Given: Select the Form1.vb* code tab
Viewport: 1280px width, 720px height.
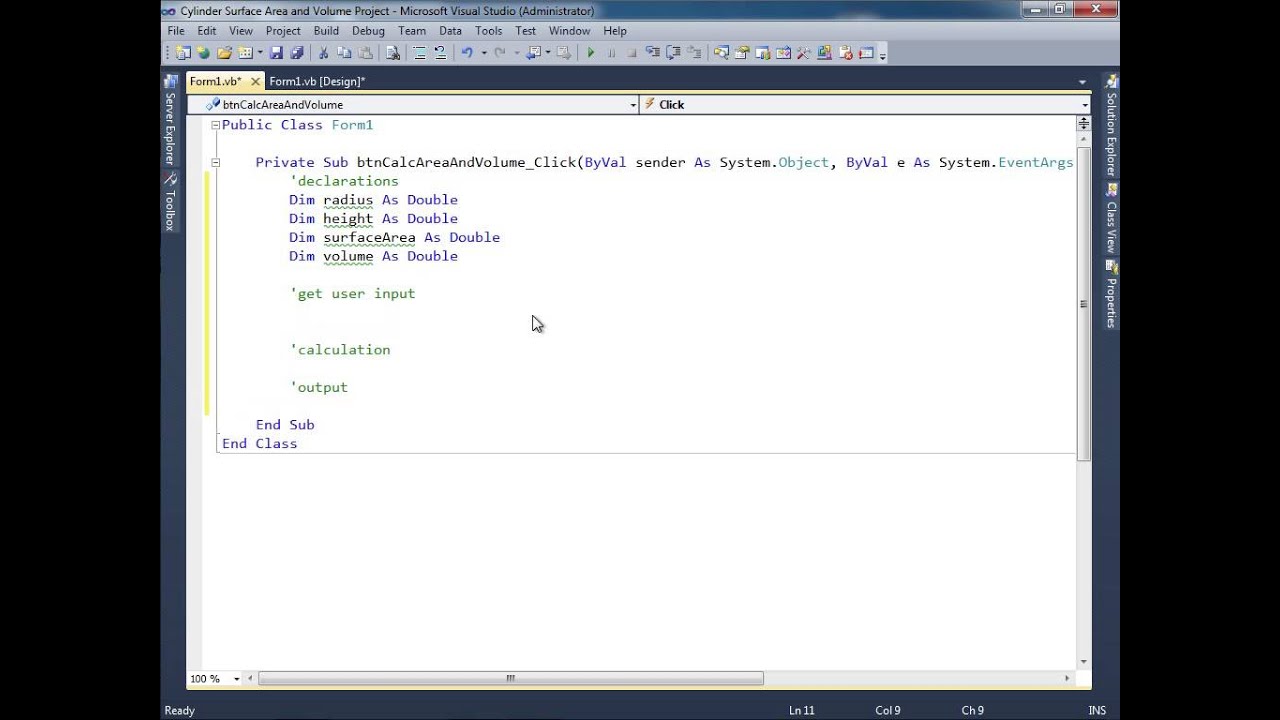Looking at the screenshot, I should [x=215, y=81].
